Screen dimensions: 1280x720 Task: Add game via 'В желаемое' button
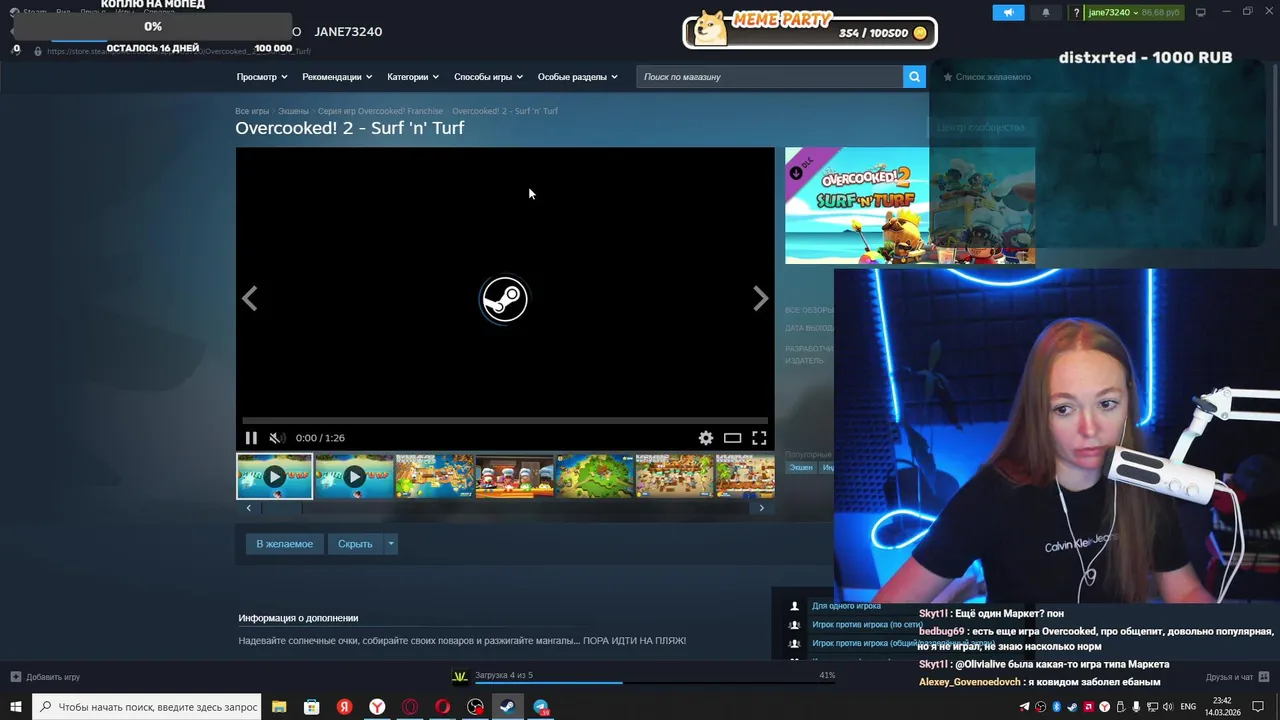(x=284, y=544)
